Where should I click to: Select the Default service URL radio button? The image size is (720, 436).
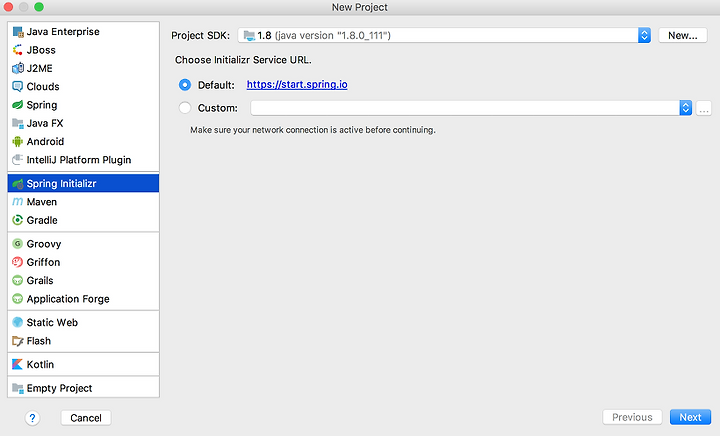pos(185,85)
